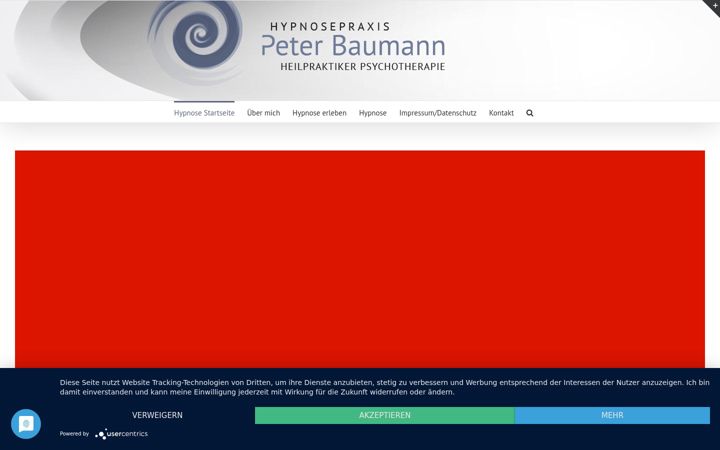Show more consent options via Mehr
Screen dimensions: 720x450
[x=612, y=415]
